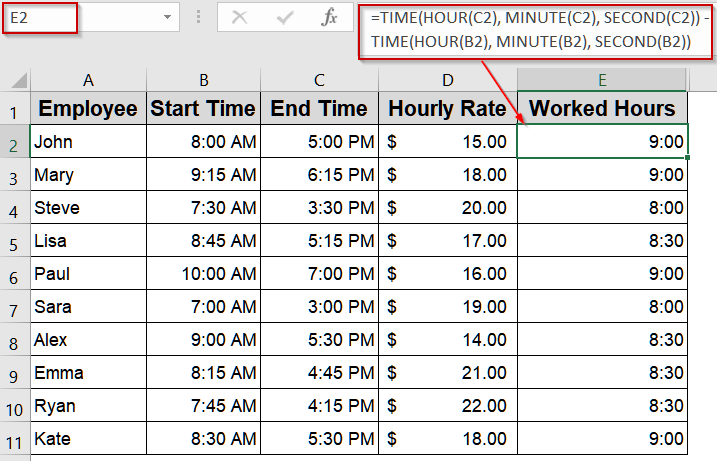717x461 pixels.
Task: Select the cell containing 'Lisa'
Action: coord(88,240)
